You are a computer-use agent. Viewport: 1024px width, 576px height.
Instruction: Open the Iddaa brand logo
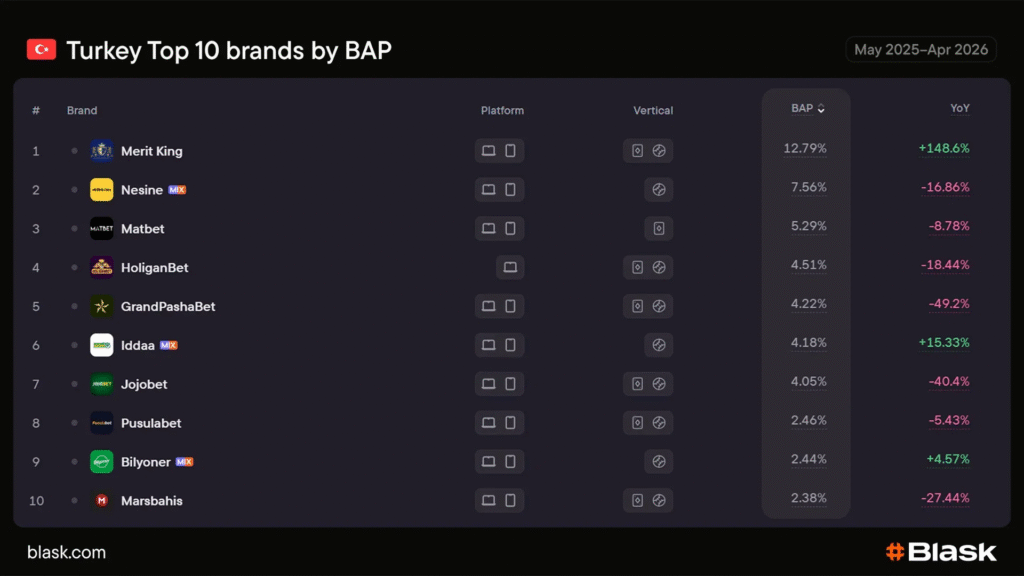(x=101, y=345)
